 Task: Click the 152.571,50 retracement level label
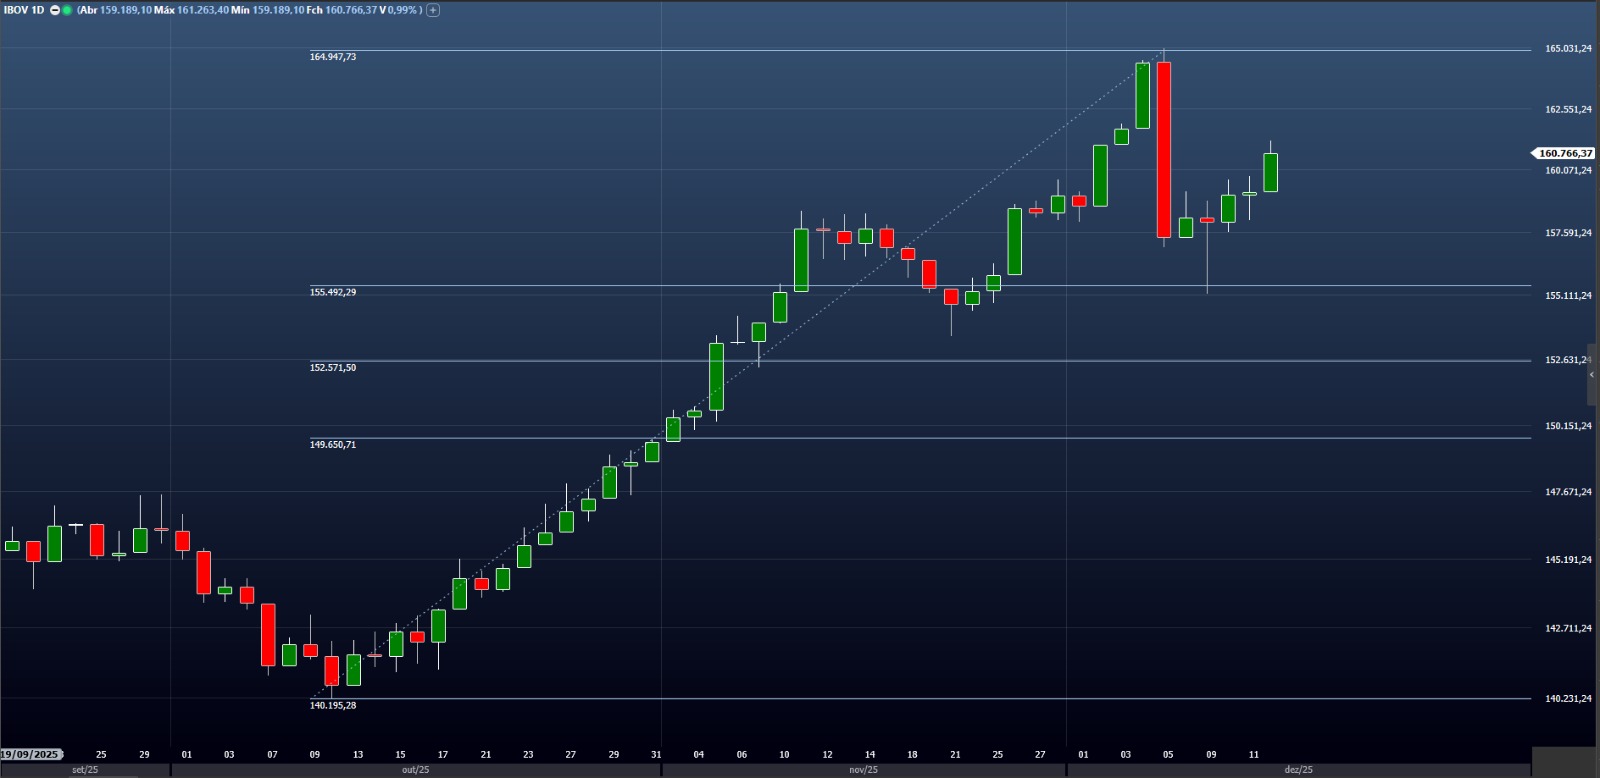(x=333, y=368)
